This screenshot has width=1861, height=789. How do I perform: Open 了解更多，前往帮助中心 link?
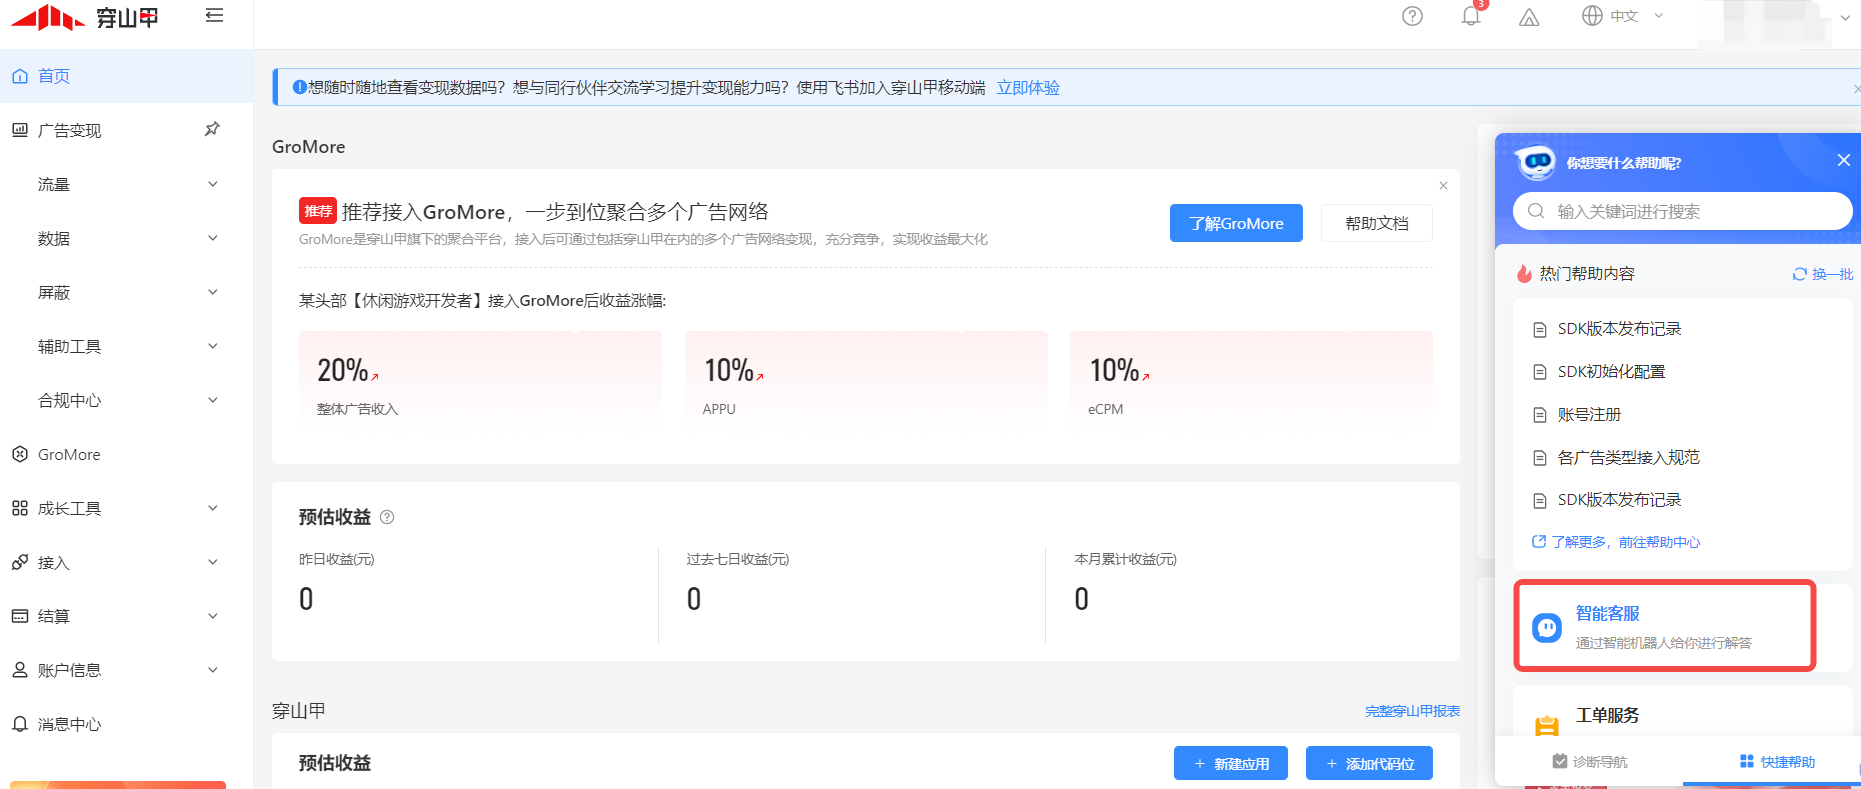click(1616, 542)
